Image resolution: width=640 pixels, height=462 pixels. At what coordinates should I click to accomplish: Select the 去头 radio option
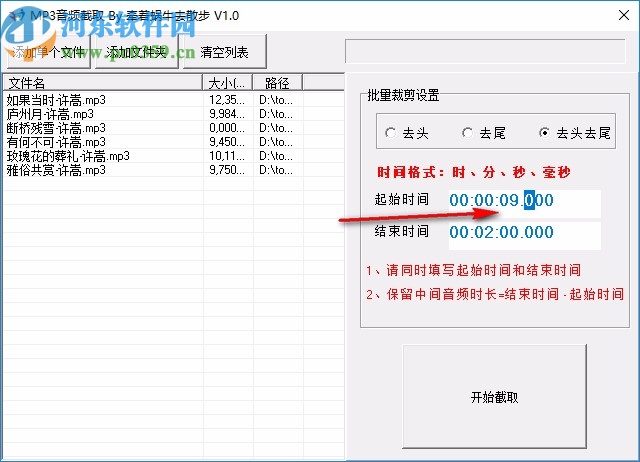click(407, 133)
